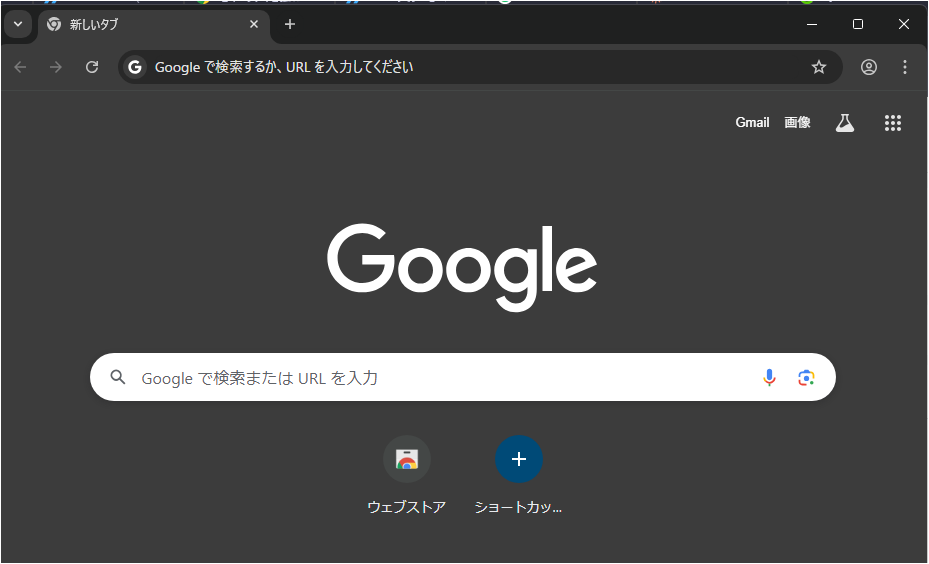Add a shortcut with the plus tile
Viewport: 929px width, 564px height.
[x=519, y=459]
